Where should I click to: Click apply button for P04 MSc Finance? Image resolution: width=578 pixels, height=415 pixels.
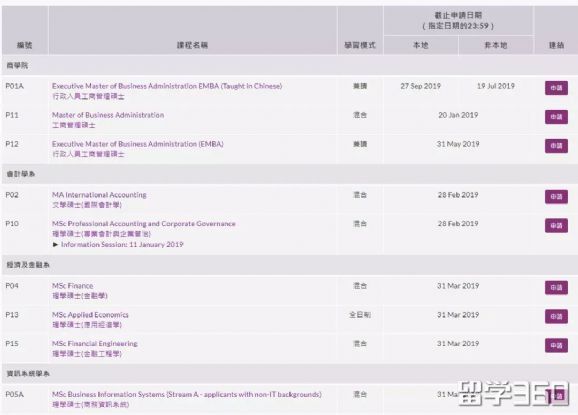click(x=556, y=287)
